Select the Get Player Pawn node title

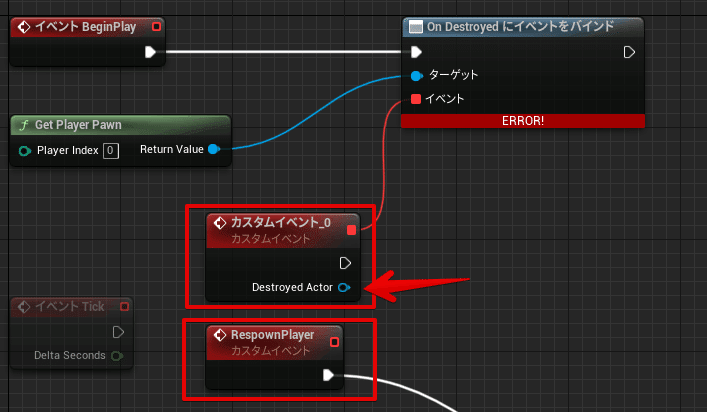(x=78, y=125)
